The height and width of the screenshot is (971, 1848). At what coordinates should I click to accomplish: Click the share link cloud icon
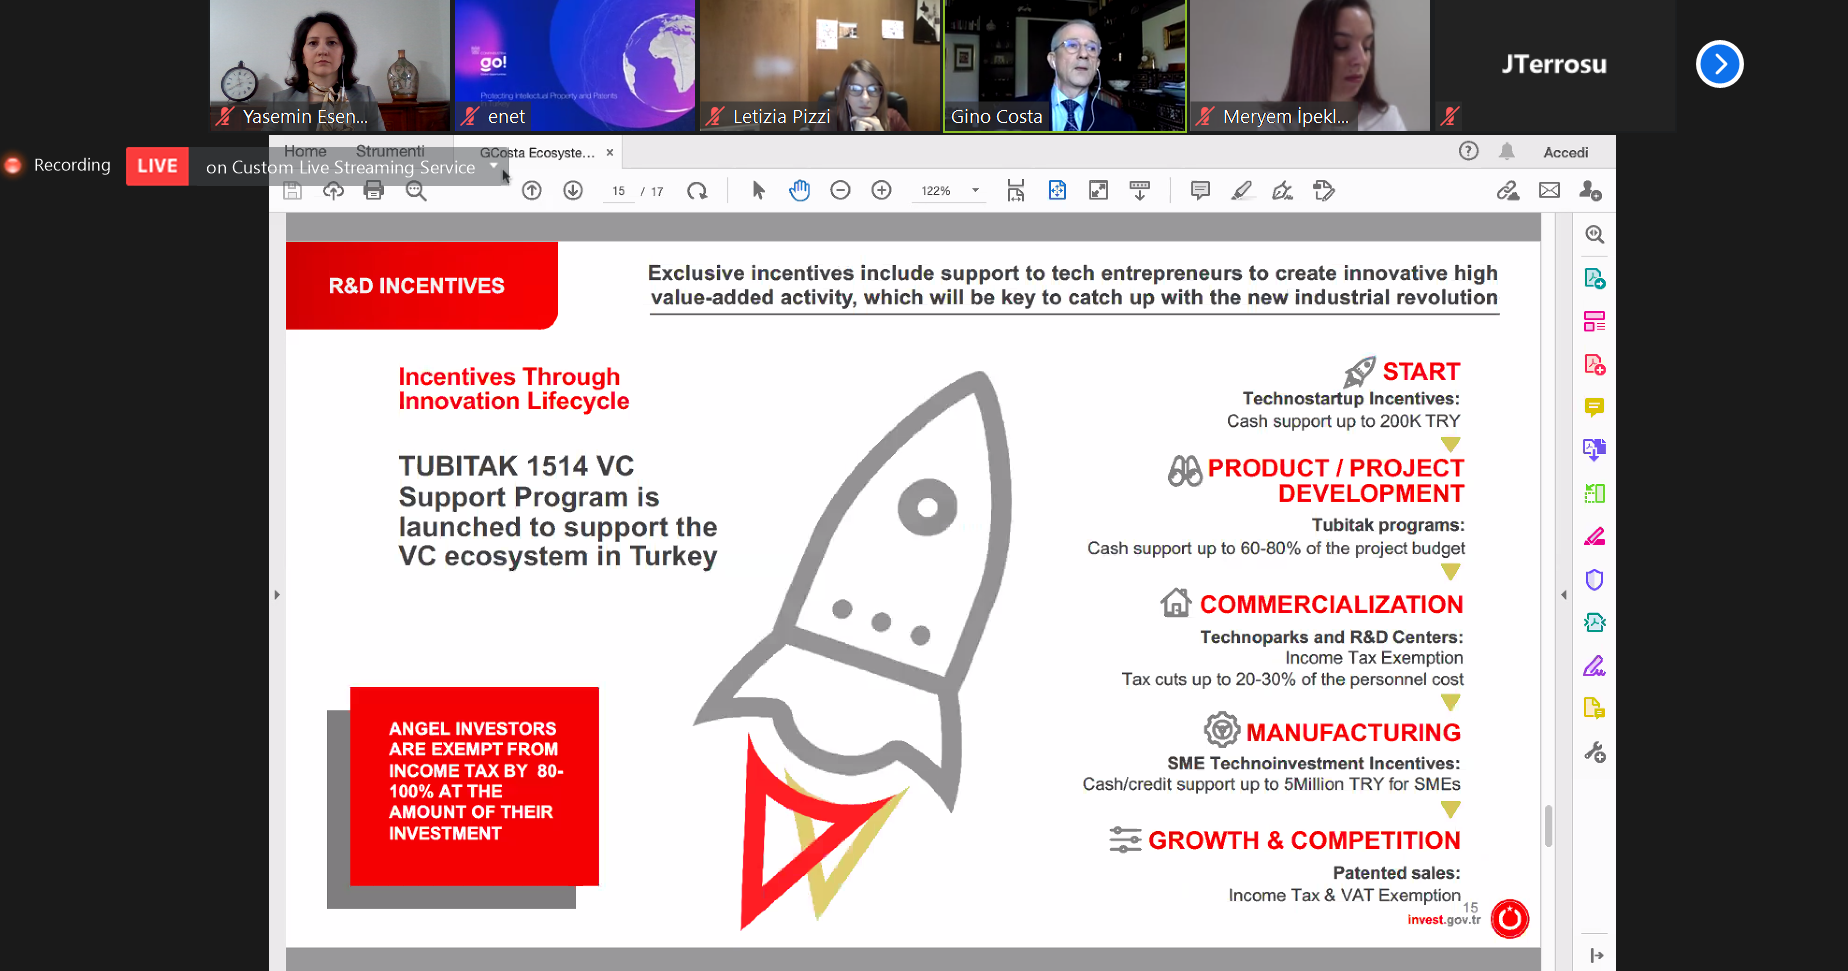click(x=1508, y=191)
